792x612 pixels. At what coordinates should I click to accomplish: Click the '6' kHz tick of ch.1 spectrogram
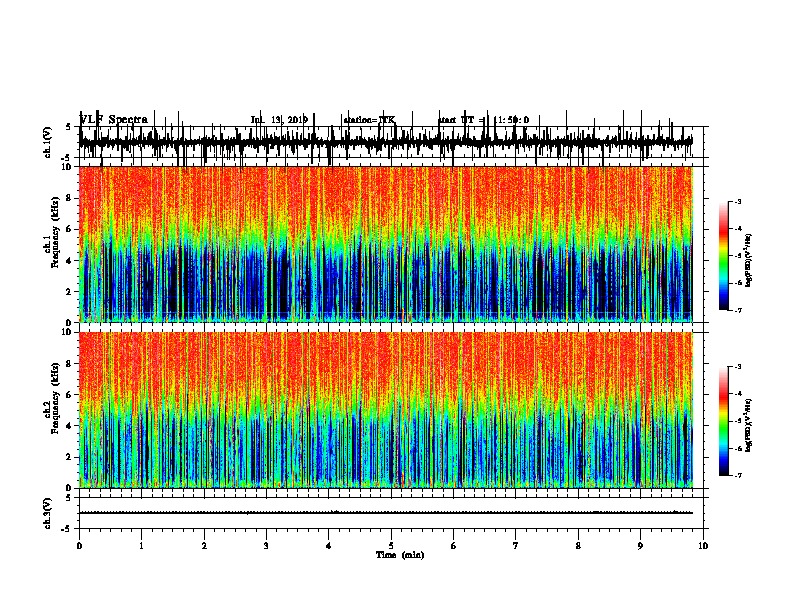pos(70,229)
